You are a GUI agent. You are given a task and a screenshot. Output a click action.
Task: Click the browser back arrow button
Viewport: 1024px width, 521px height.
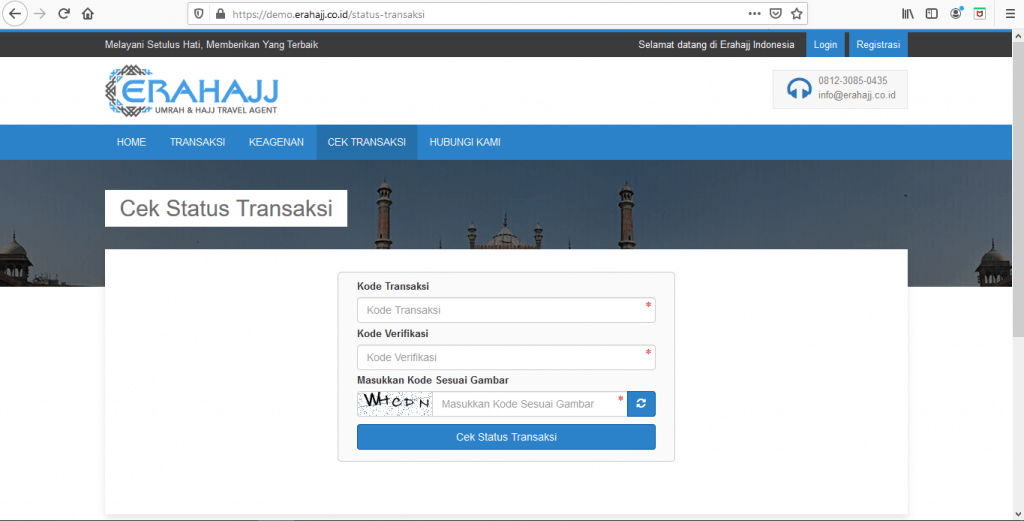click(x=15, y=14)
